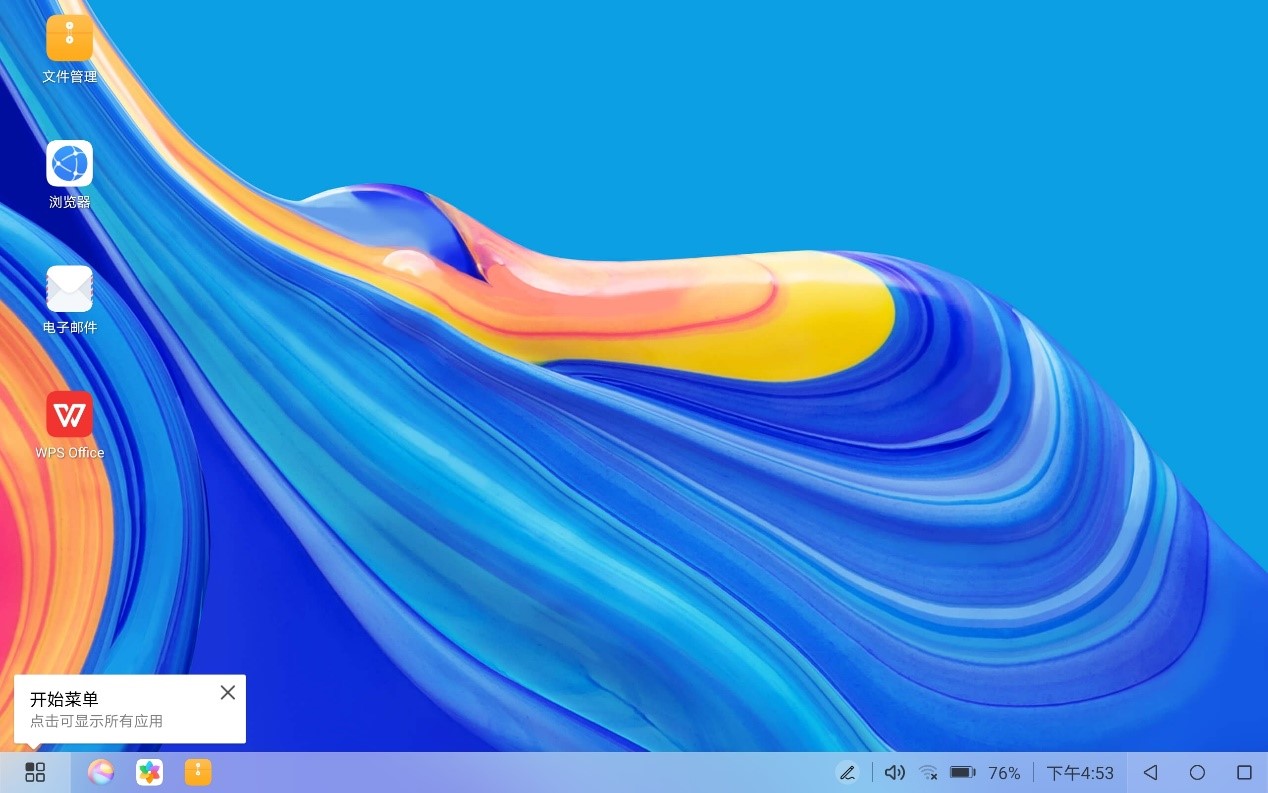This screenshot has height=793, width=1268.
Task: Click the 点击可显示所有应用 hint text
Action: click(96, 721)
